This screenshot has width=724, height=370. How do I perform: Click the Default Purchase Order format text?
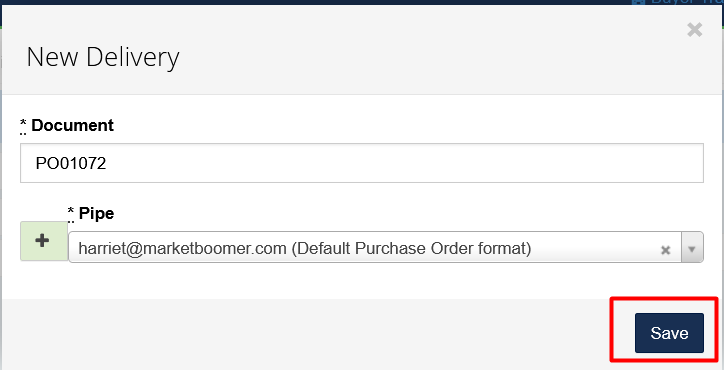tap(411, 249)
